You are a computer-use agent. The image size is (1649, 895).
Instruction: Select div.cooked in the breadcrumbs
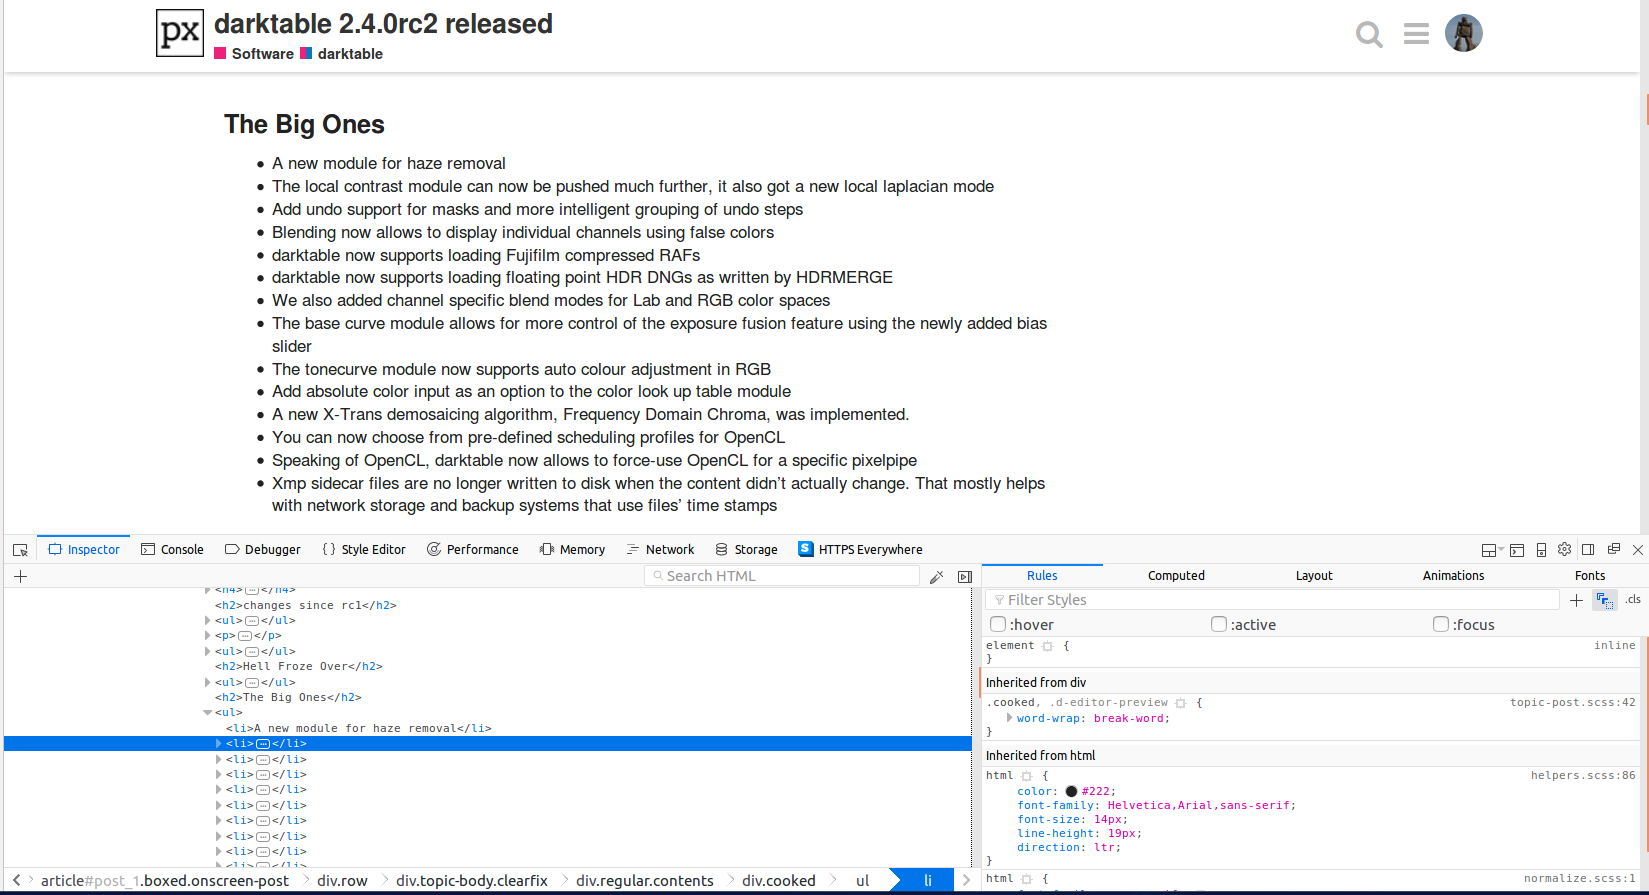click(x=779, y=881)
